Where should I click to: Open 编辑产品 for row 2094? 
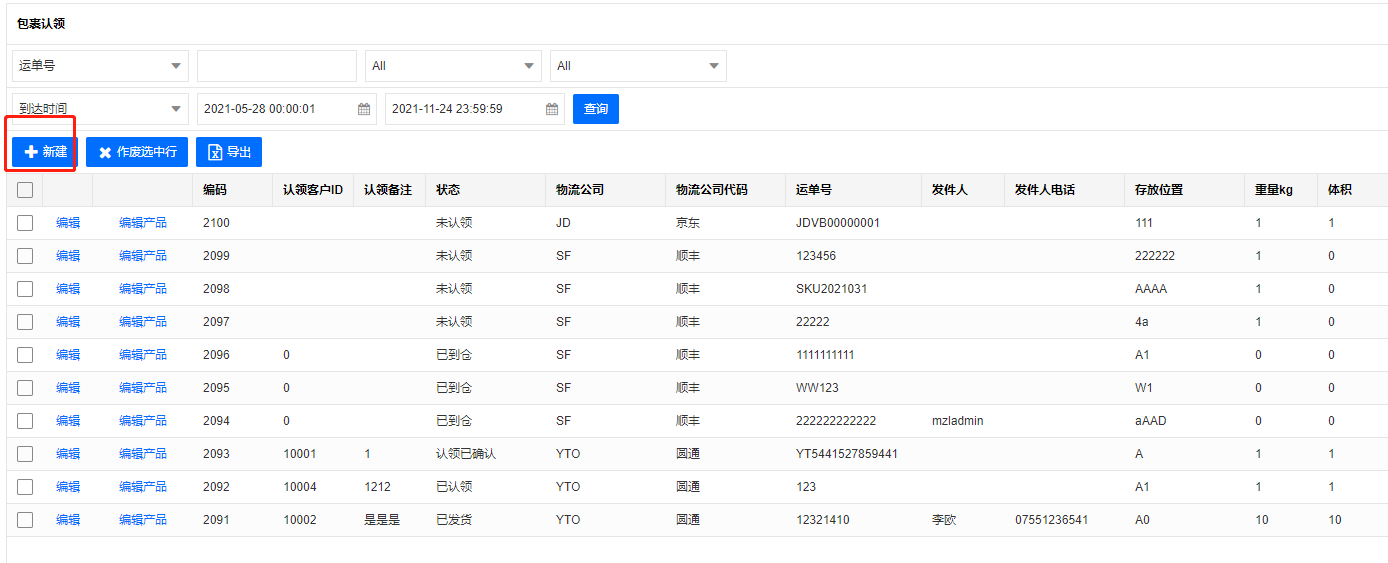pyautogui.click(x=143, y=421)
